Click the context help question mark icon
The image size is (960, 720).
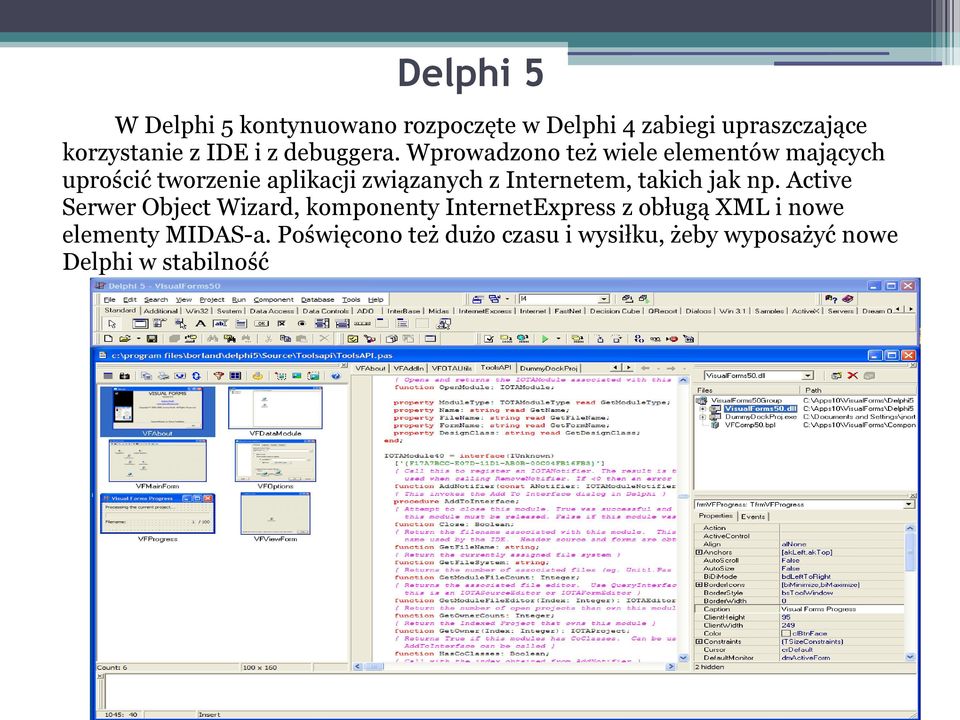tap(831, 299)
